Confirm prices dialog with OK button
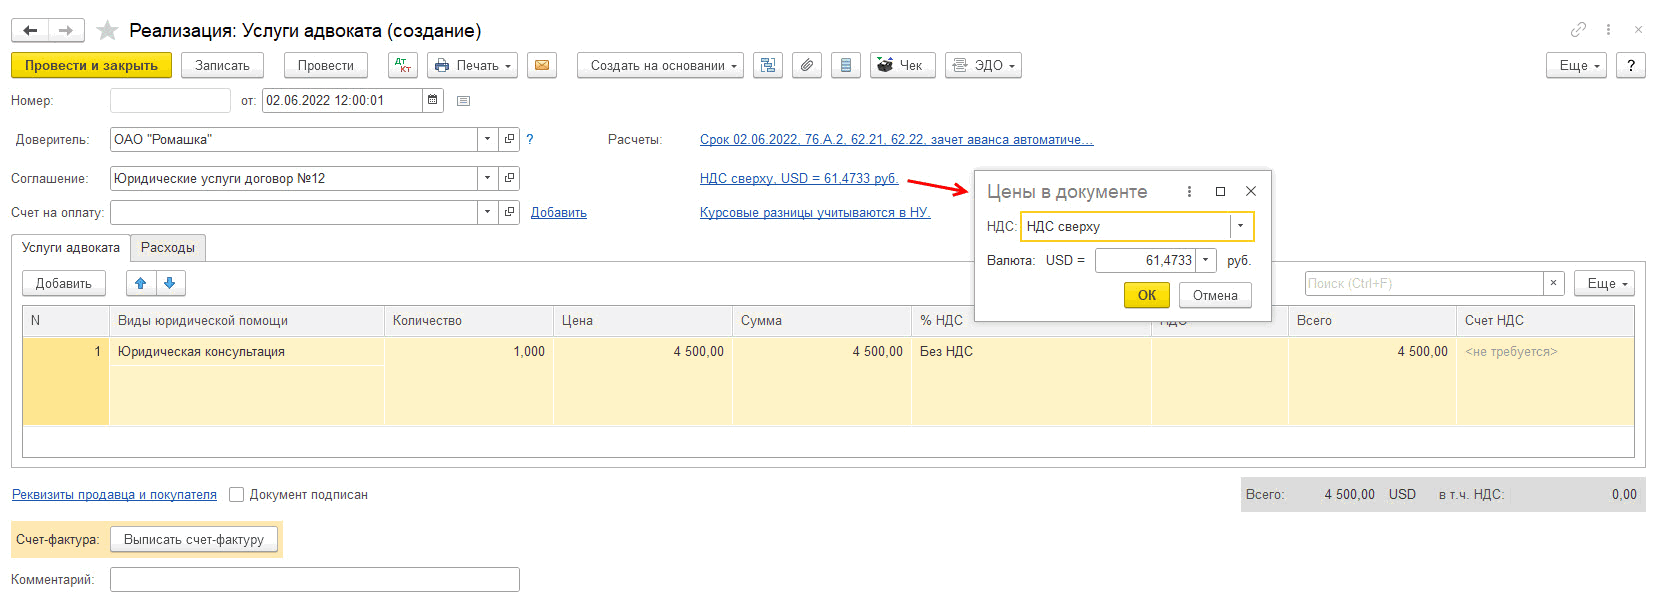Viewport: 1659px width, 594px height. tap(1146, 295)
